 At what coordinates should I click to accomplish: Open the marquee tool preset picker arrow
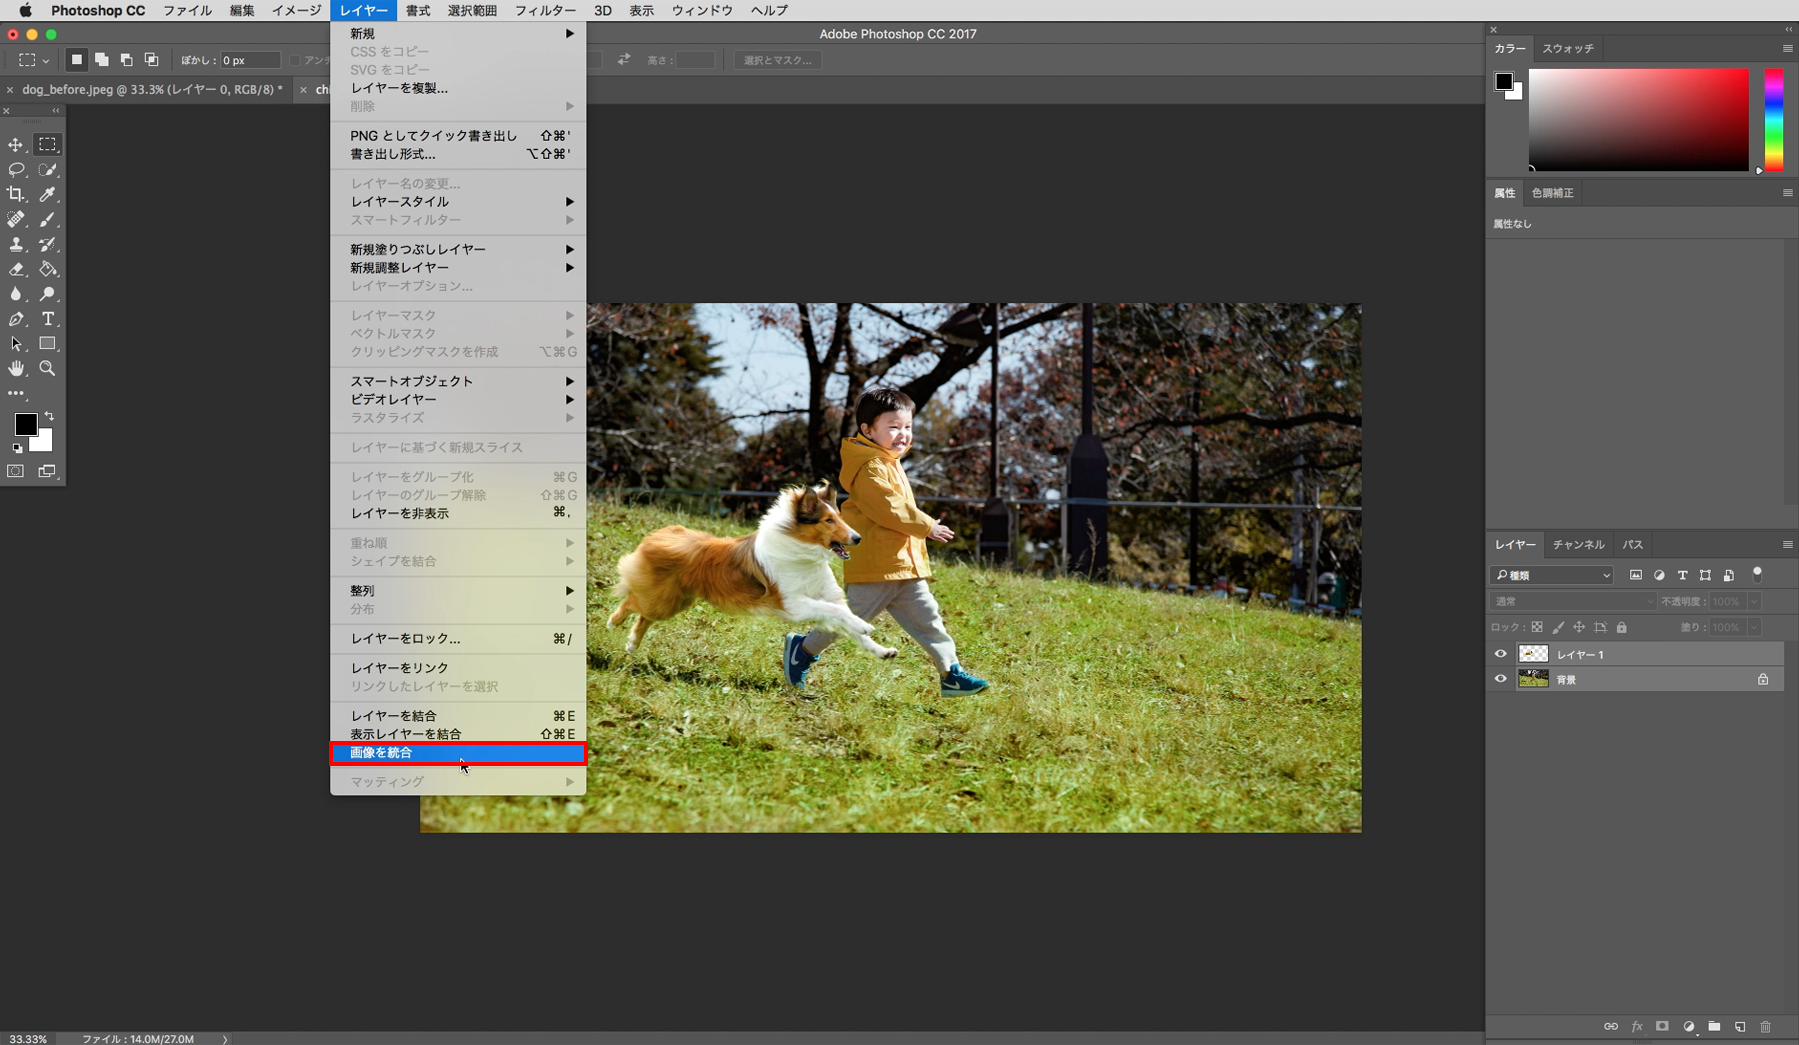click(46, 61)
